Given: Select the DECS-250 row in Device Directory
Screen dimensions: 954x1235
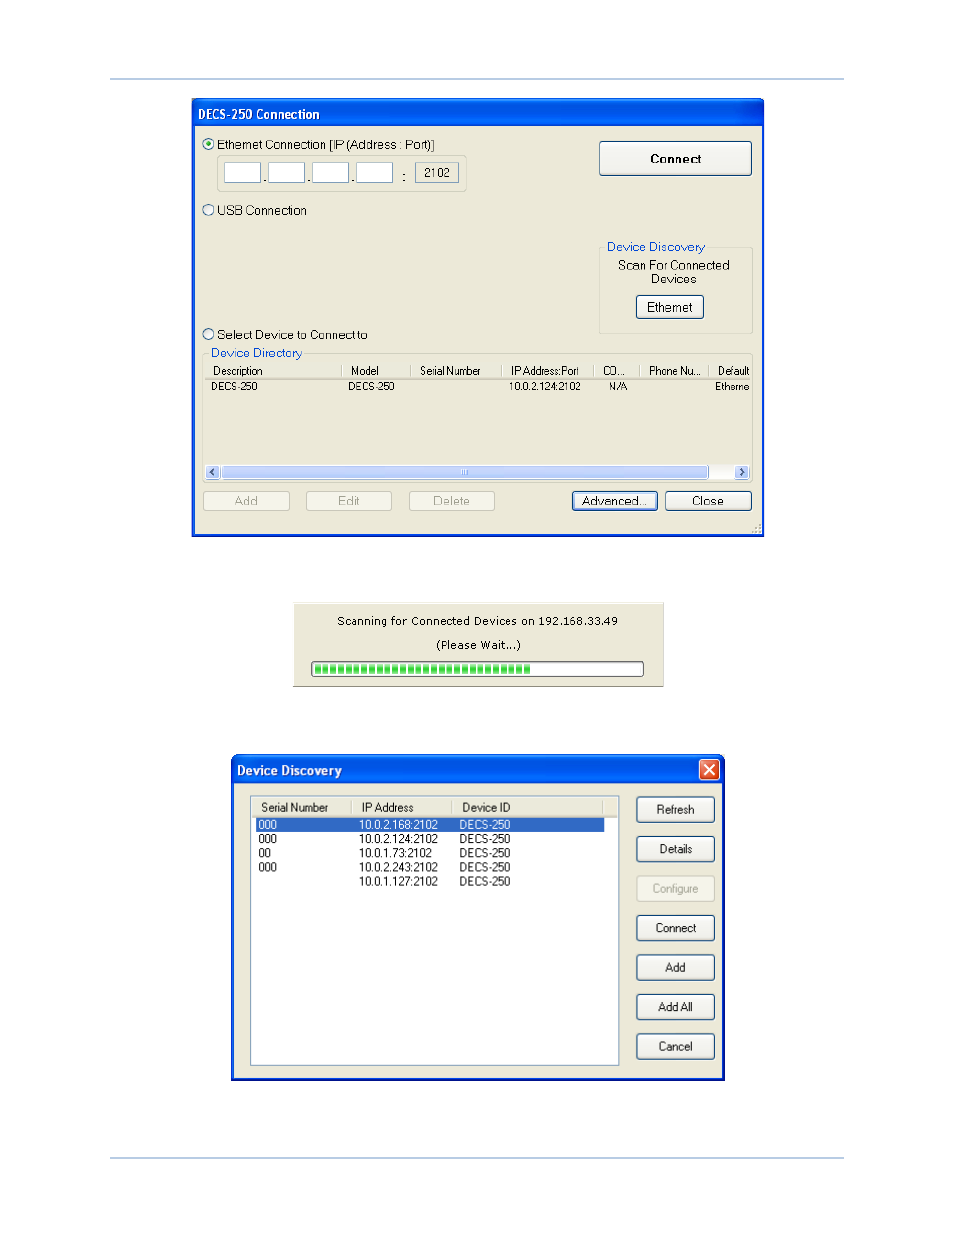Looking at the screenshot, I should pos(477,386).
